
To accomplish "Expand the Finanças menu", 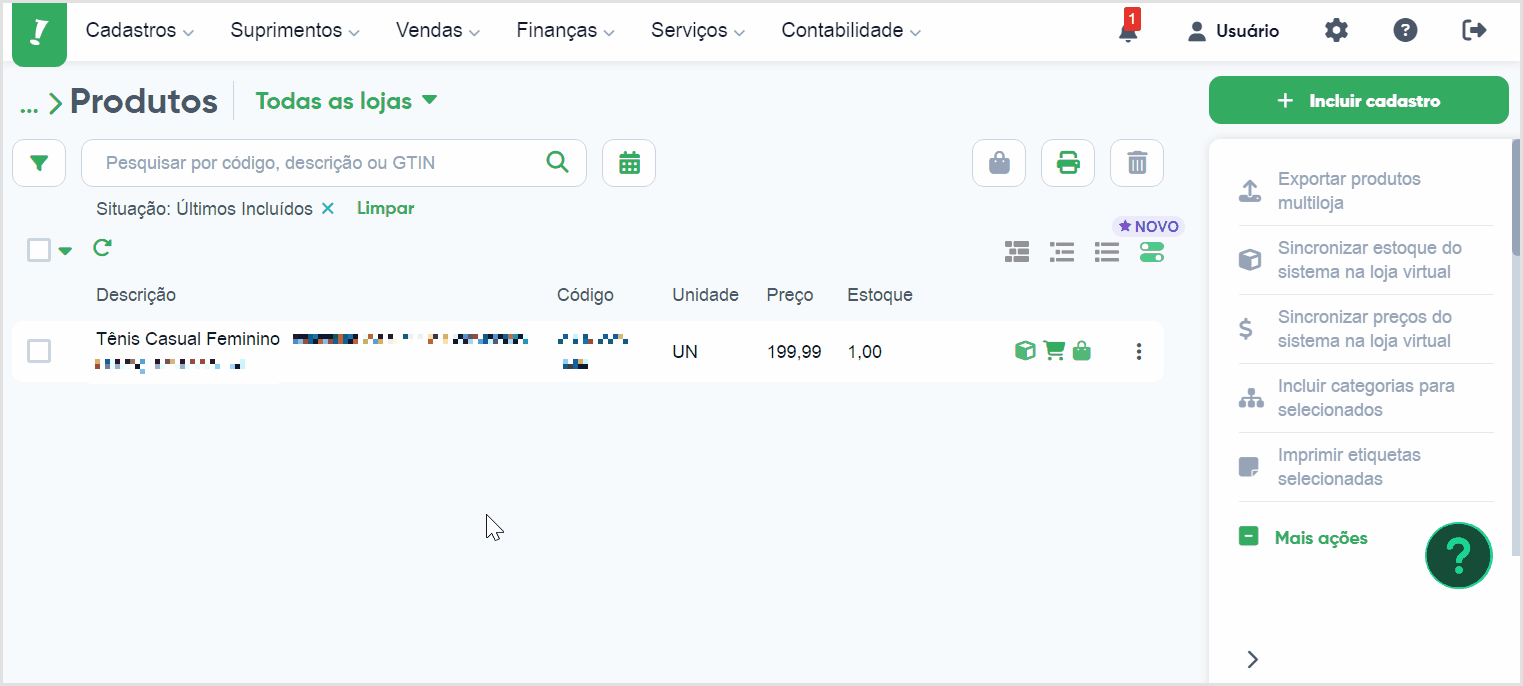I will point(566,31).
